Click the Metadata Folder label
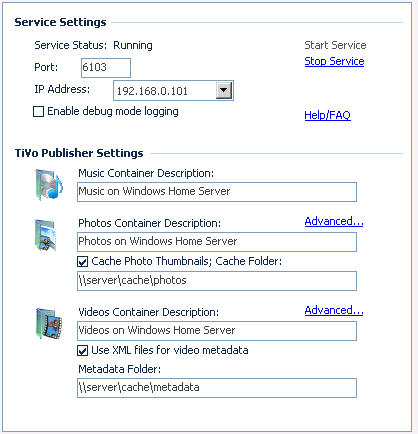This screenshot has height=434, width=418. pyautogui.click(x=120, y=369)
